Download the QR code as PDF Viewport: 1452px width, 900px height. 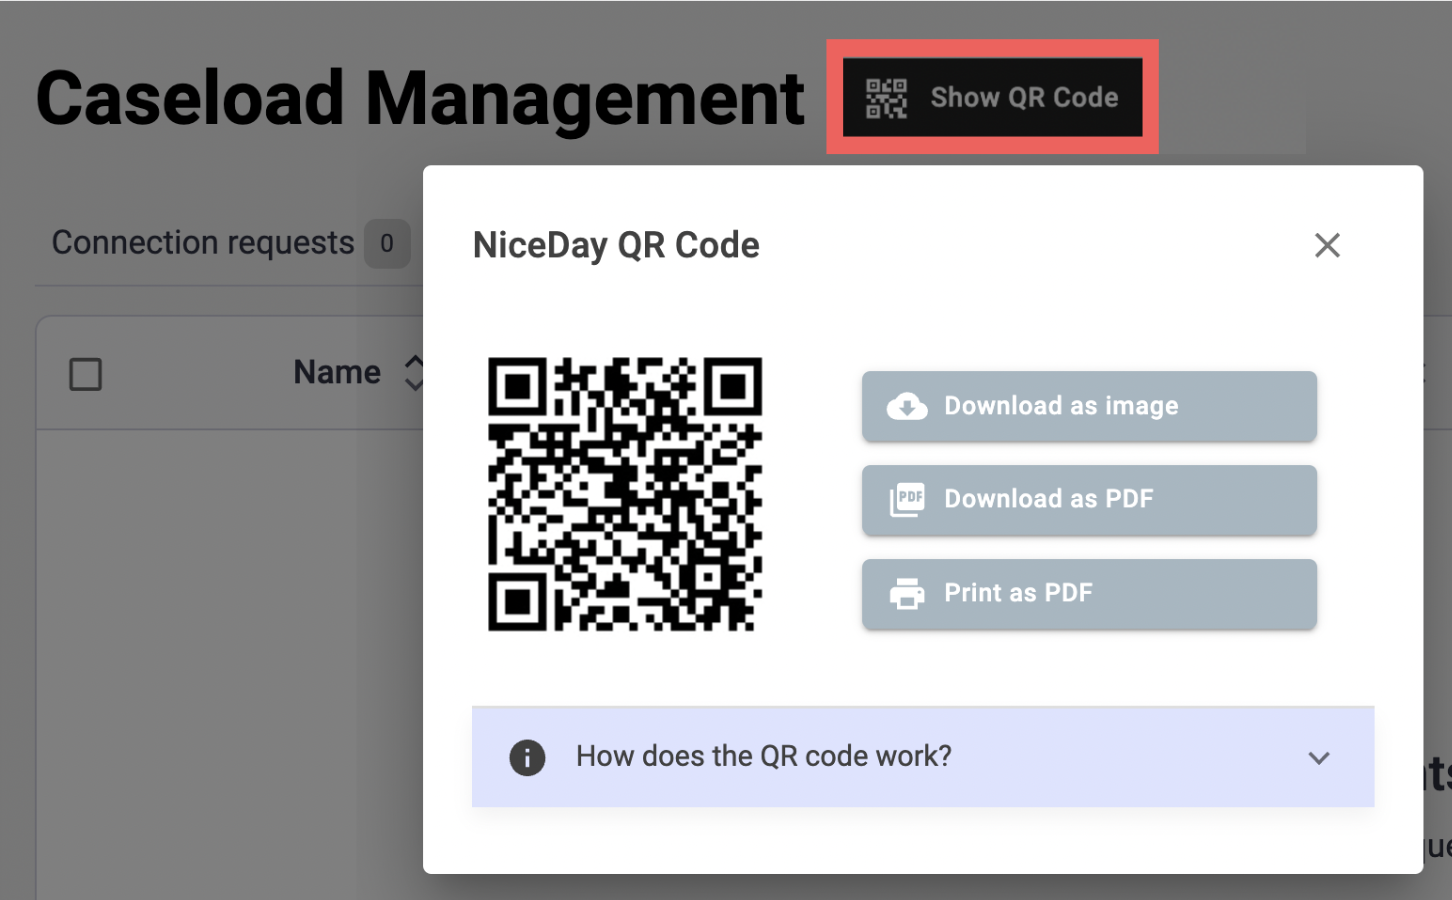pyautogui.click(x=1089, y=499)
